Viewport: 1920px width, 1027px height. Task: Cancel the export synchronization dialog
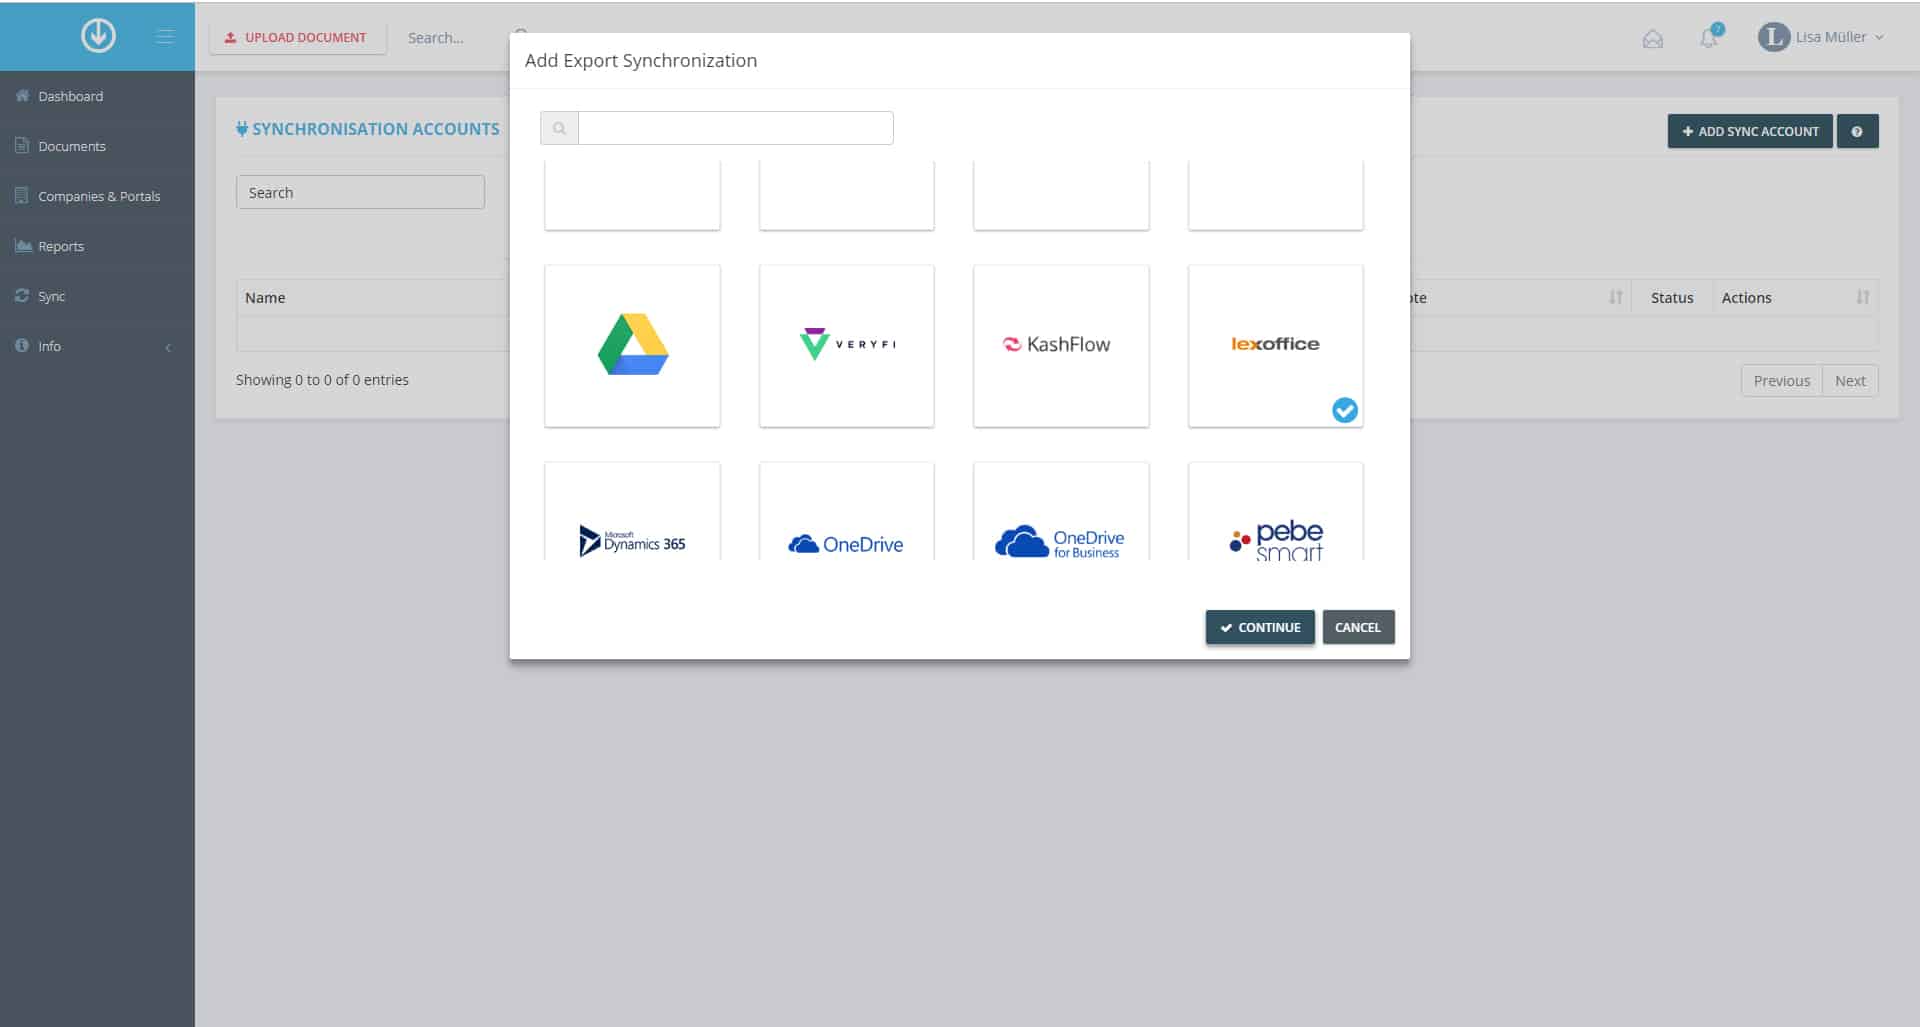pos(1358,627)
